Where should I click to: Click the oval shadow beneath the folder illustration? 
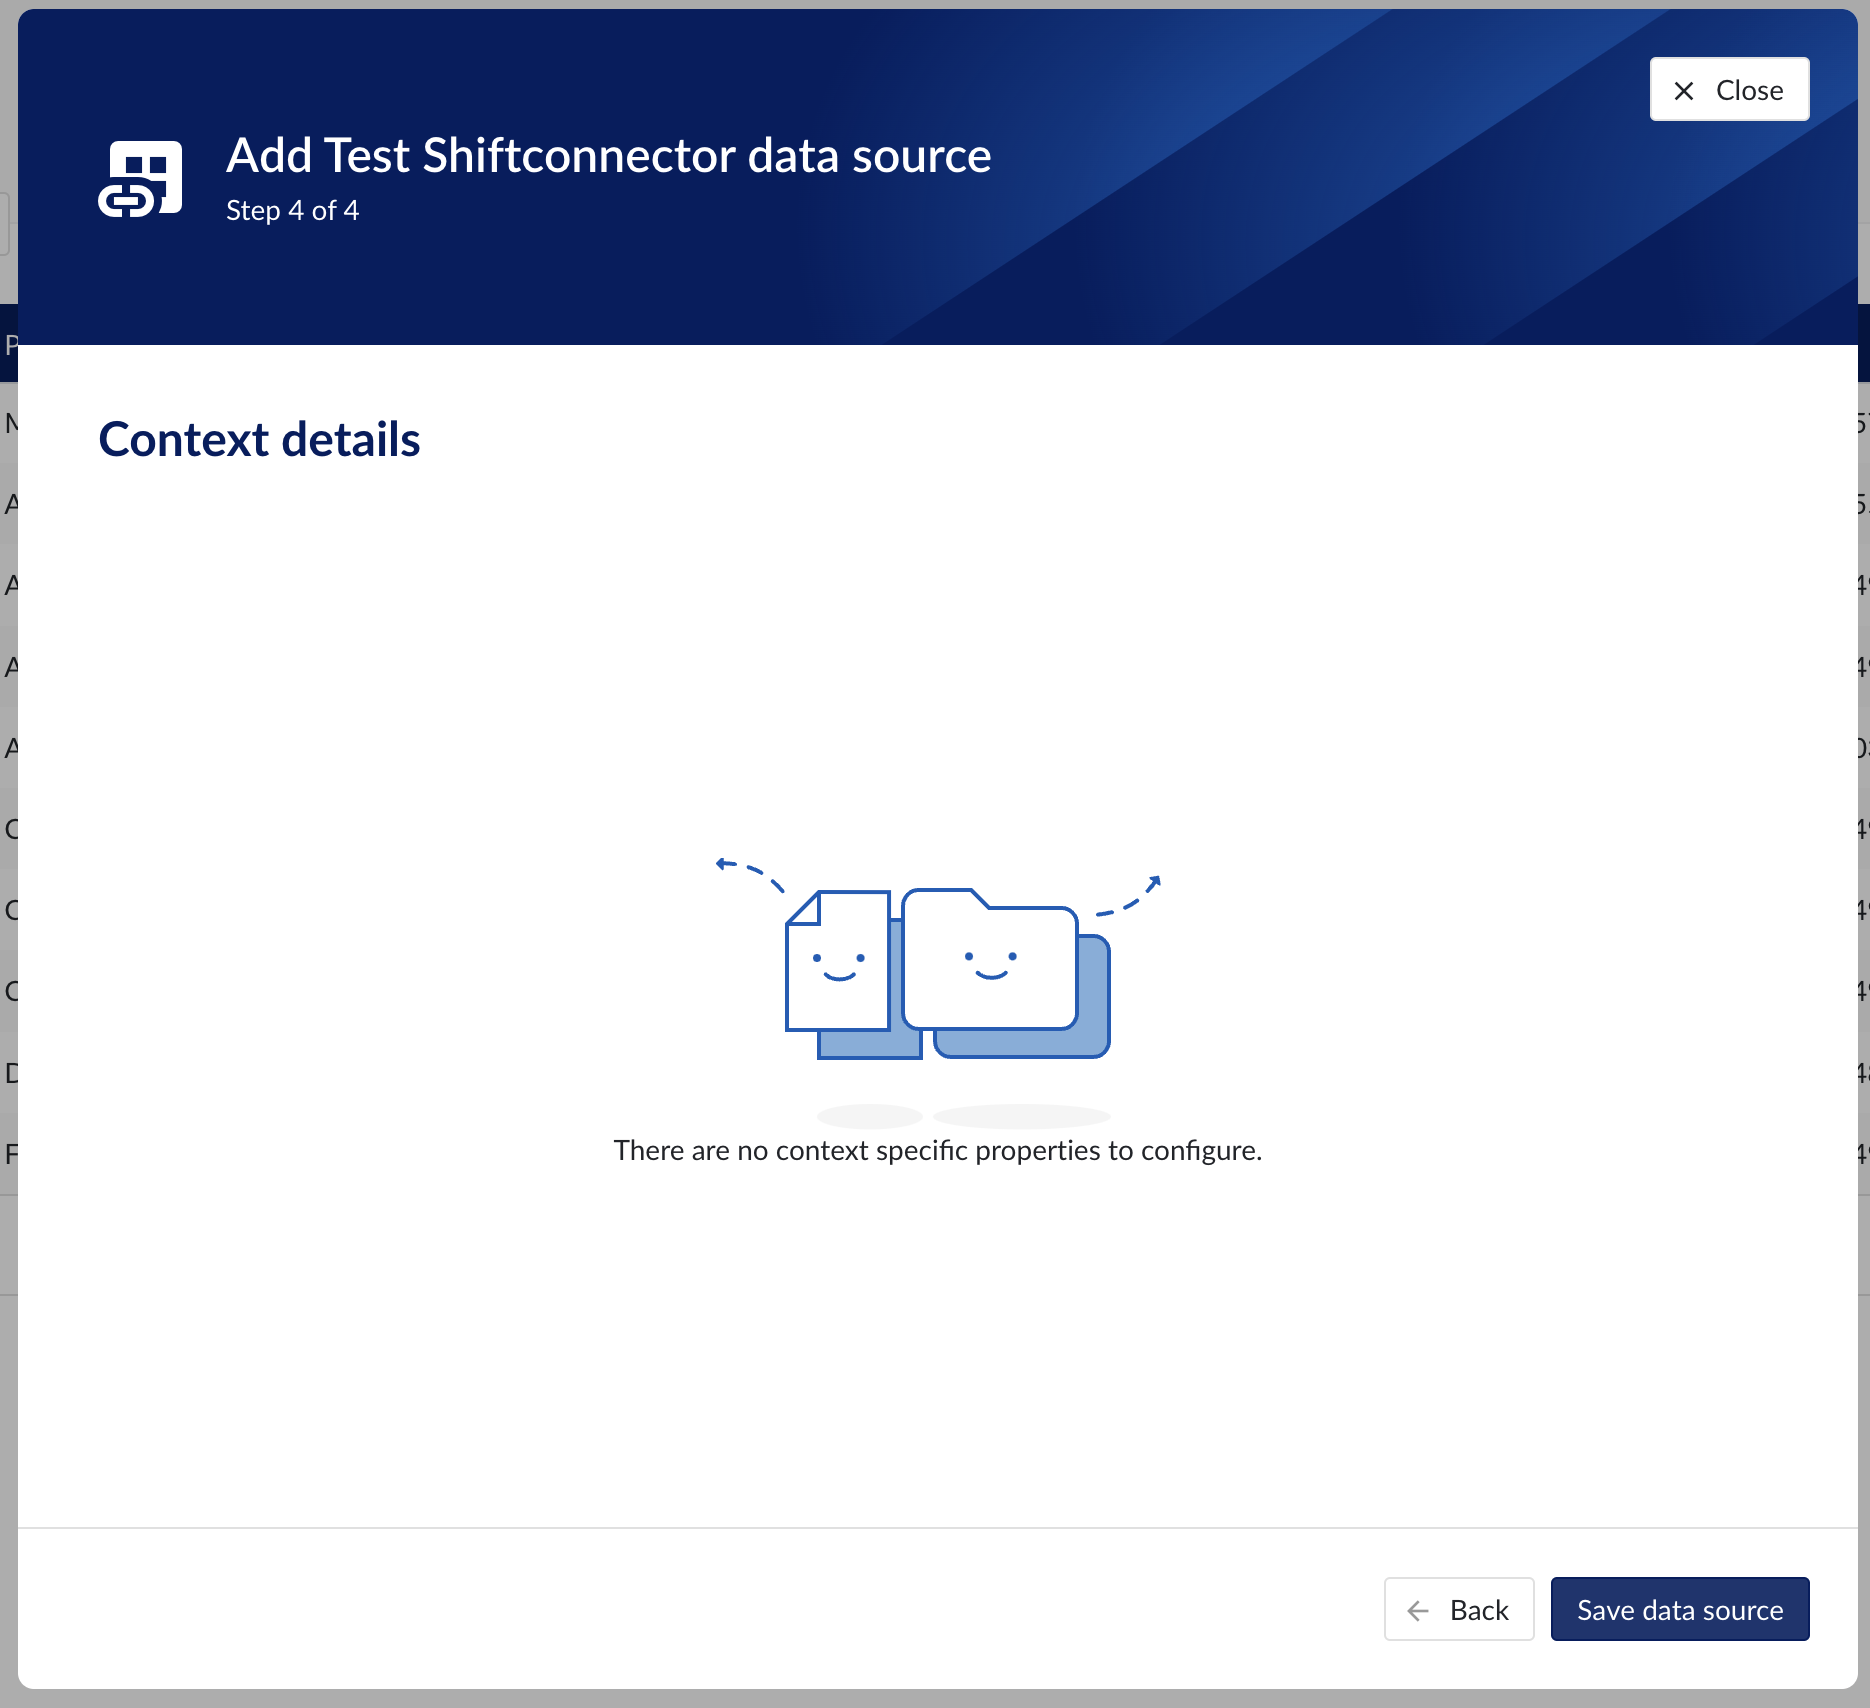pos(1021,1114)
